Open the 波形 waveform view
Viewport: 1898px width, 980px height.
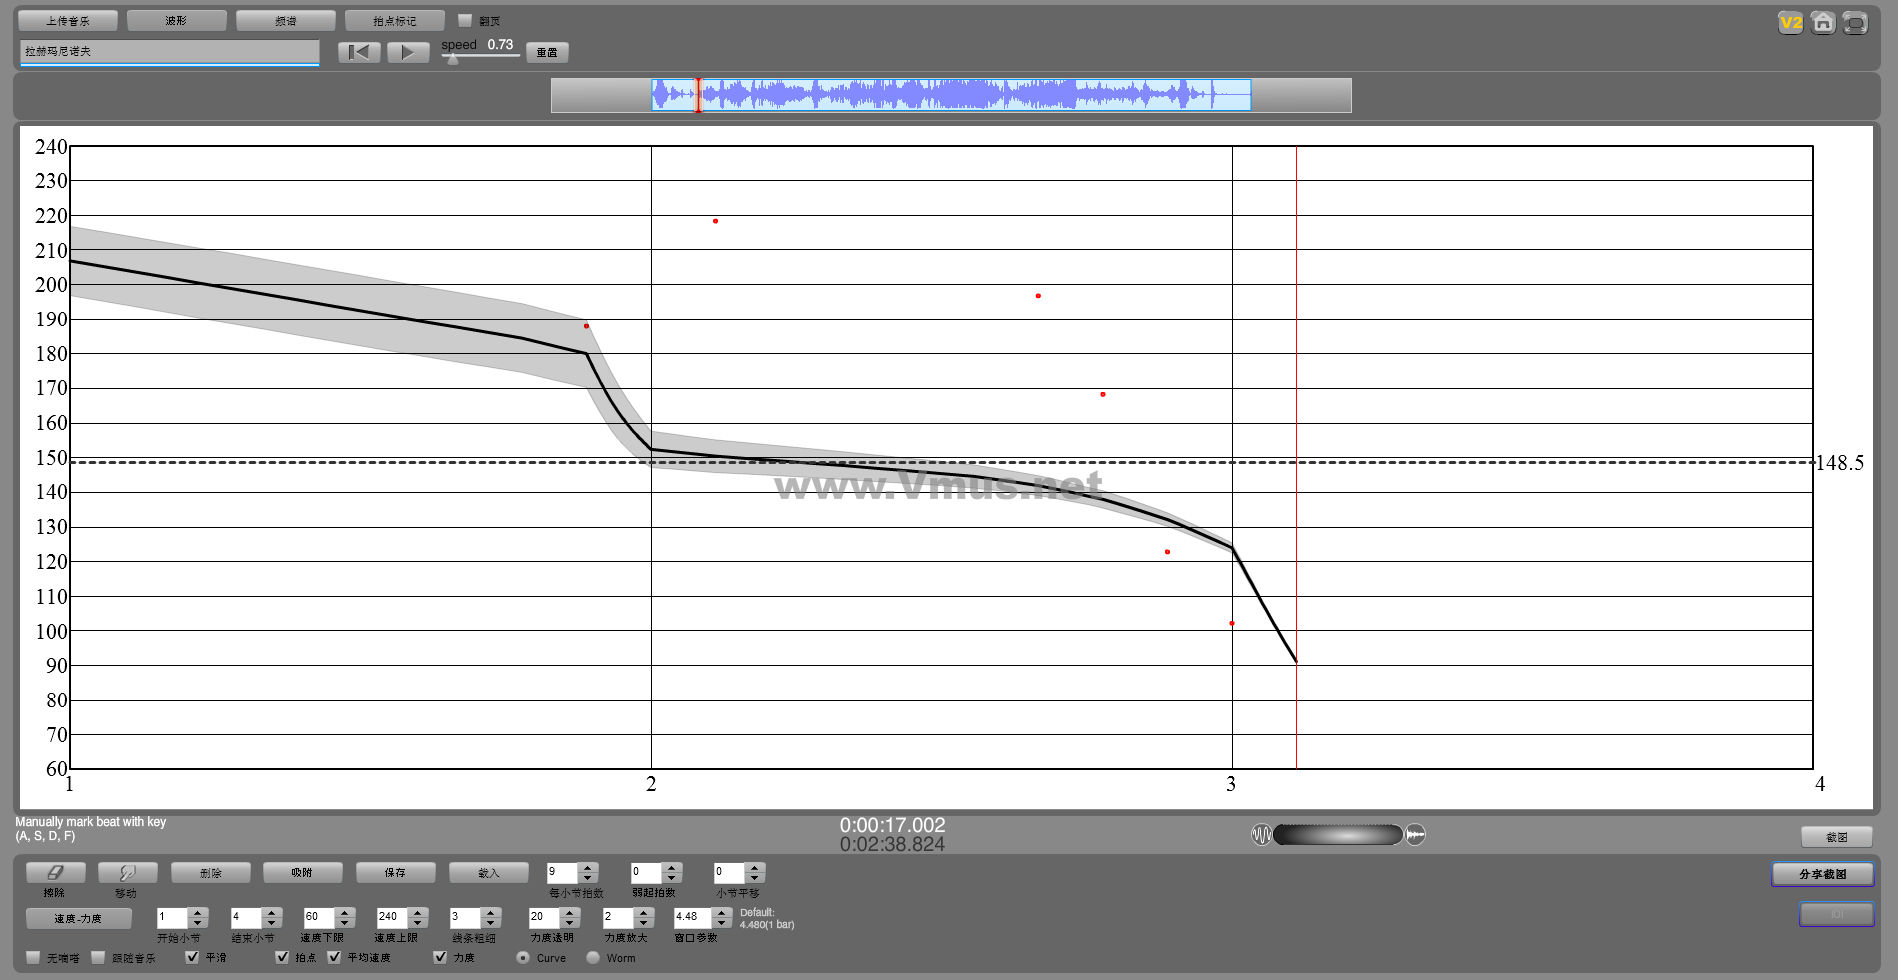pyautogui.click(x=176, y=20)
